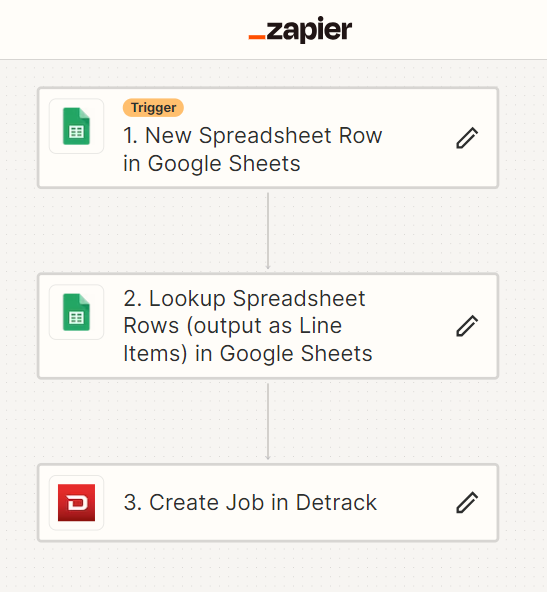Edit the Create Job in Detrack step
547x592 pixels.
click(x=467, y=502)
